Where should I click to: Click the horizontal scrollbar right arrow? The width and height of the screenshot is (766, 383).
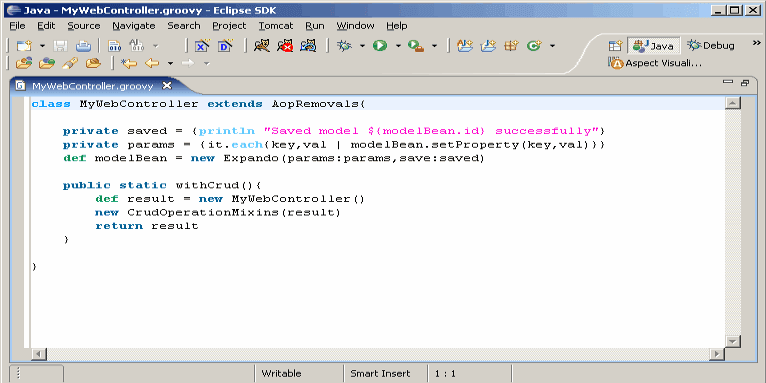[717, 354]
